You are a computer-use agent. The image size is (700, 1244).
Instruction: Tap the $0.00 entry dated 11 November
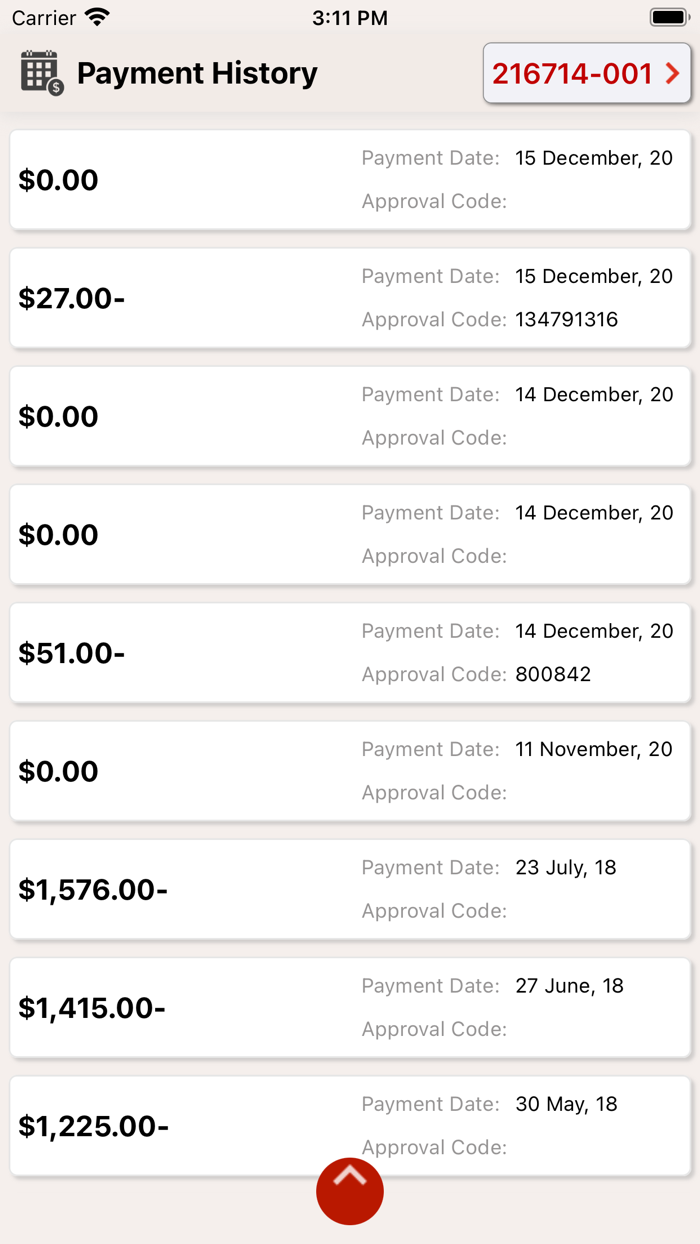coord(350,771)
